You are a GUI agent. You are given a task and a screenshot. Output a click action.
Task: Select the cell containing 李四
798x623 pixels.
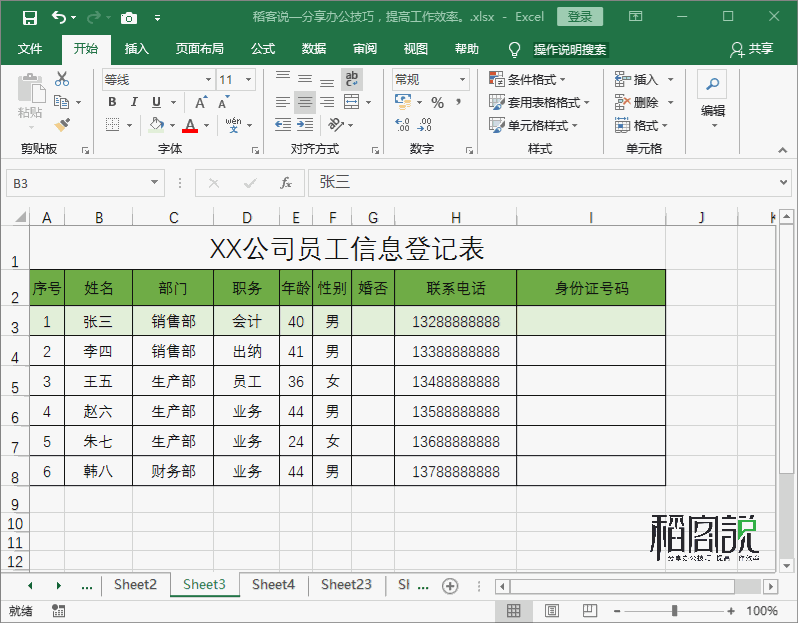(x=98, y=351)
